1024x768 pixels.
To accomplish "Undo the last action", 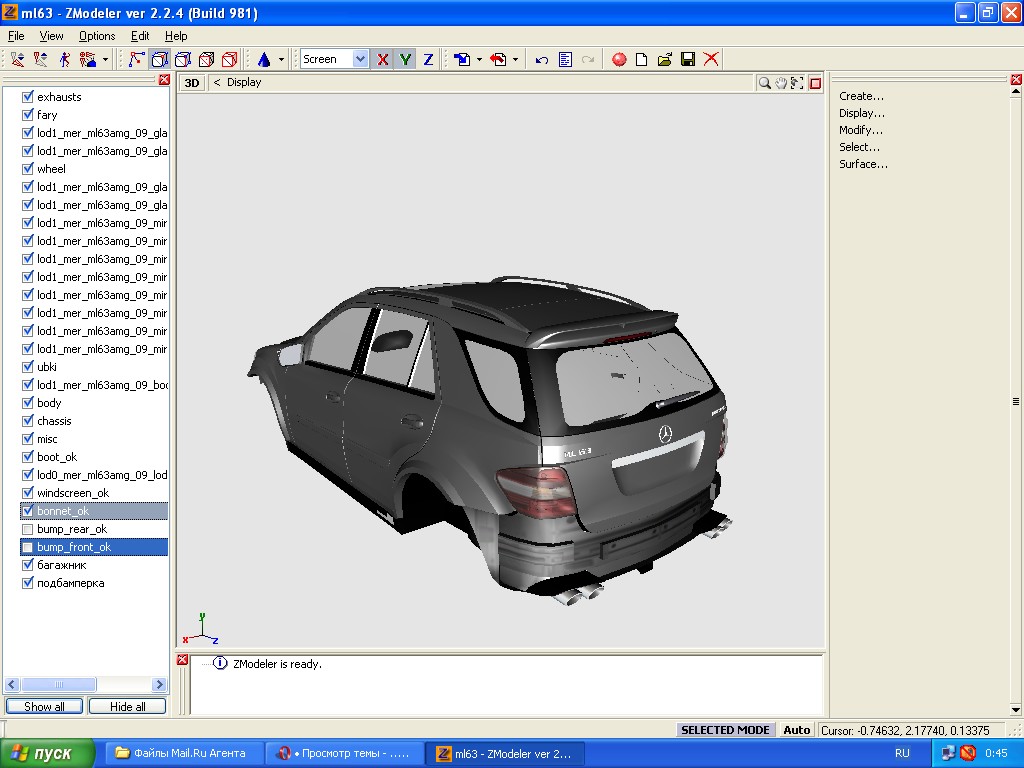I will [x=541, y=59].
